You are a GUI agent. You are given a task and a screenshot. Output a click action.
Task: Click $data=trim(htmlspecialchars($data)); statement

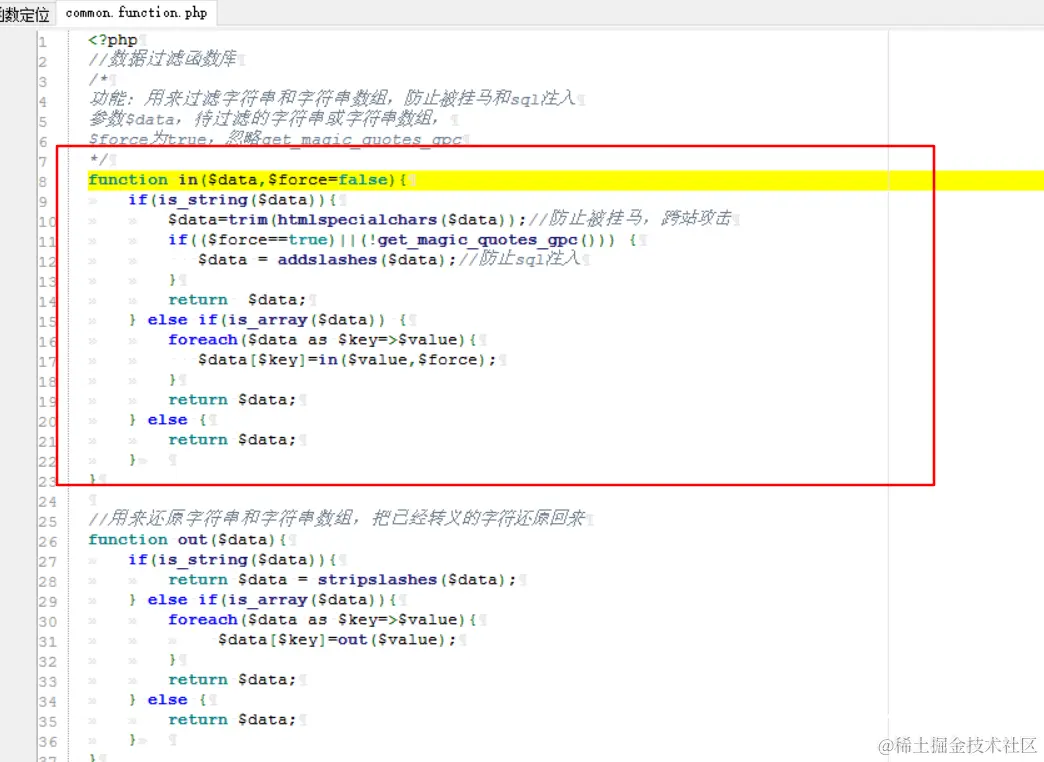point(347,220)
